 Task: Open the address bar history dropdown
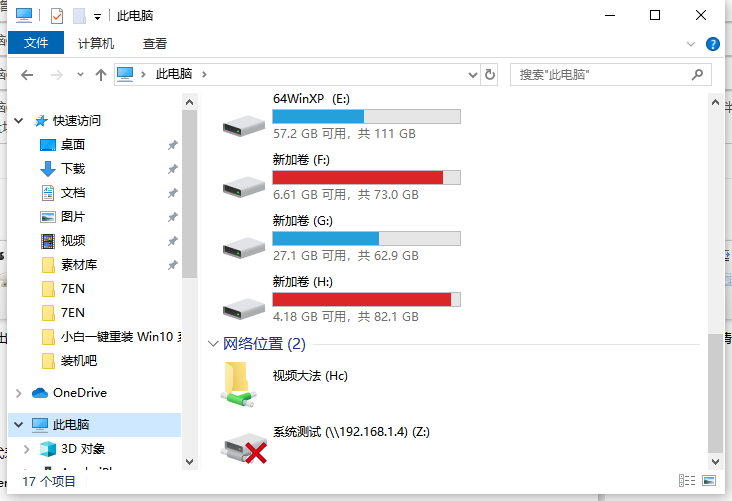click(x=474, y=74)
